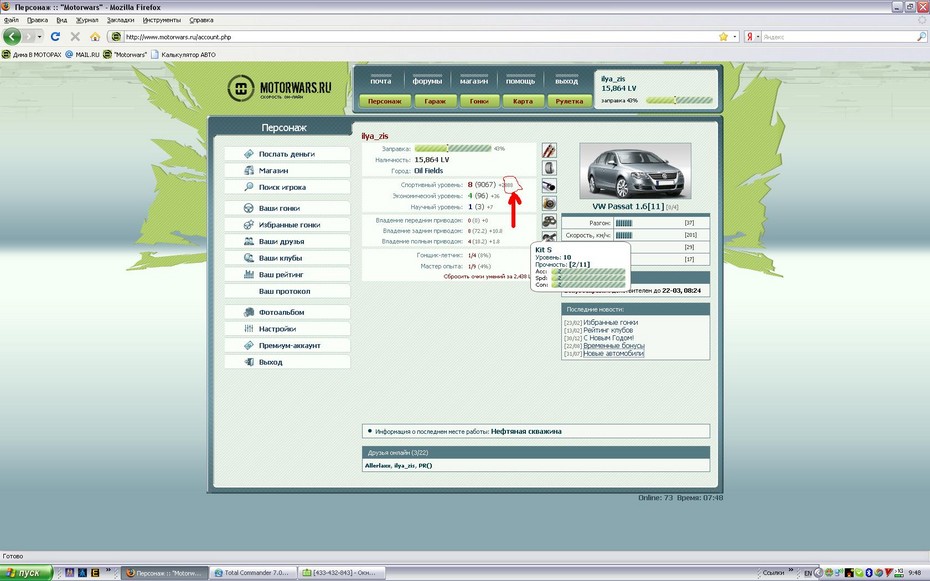Switch to the Персонаж green tab
Image resolution: width=930 pixels, height=581 pixels.
(x=385, y=101)
